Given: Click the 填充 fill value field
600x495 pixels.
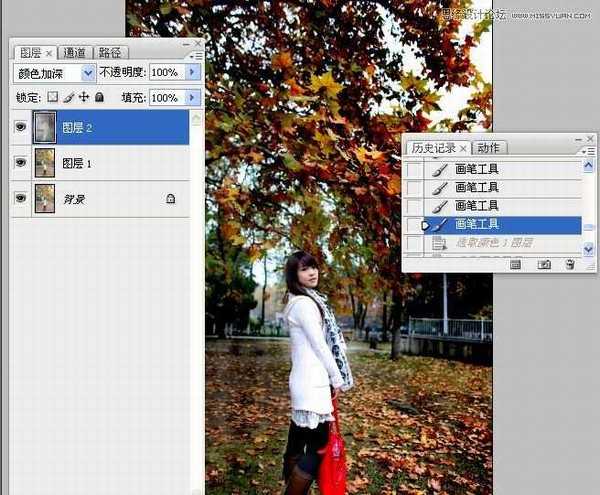Looking at the screenshot, I should 167,98.
